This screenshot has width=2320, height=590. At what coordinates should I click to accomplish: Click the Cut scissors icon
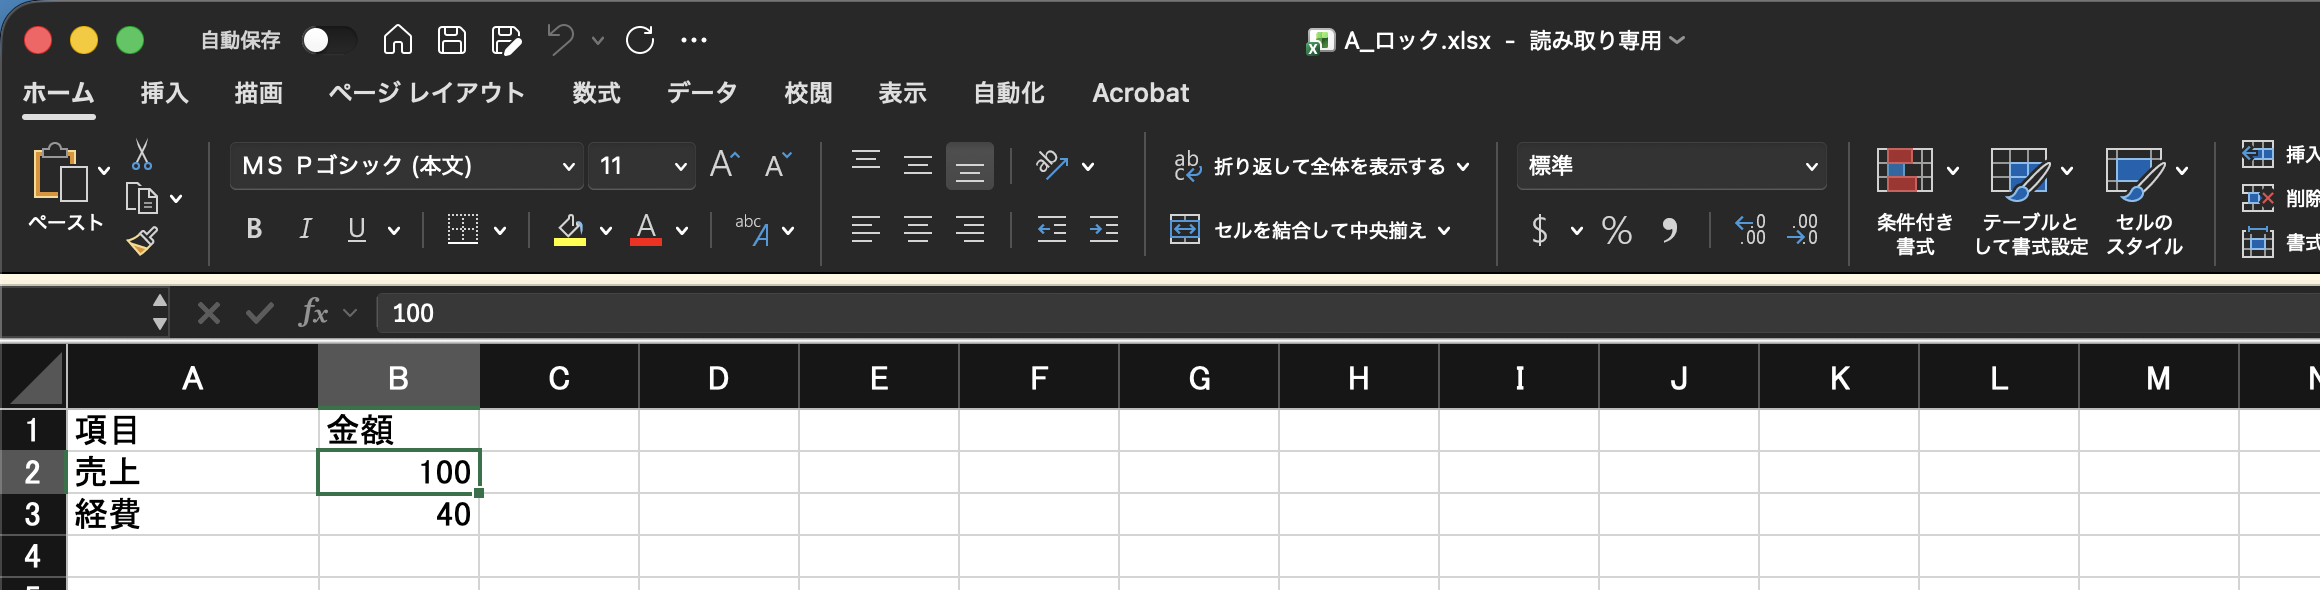click(142, 155)
